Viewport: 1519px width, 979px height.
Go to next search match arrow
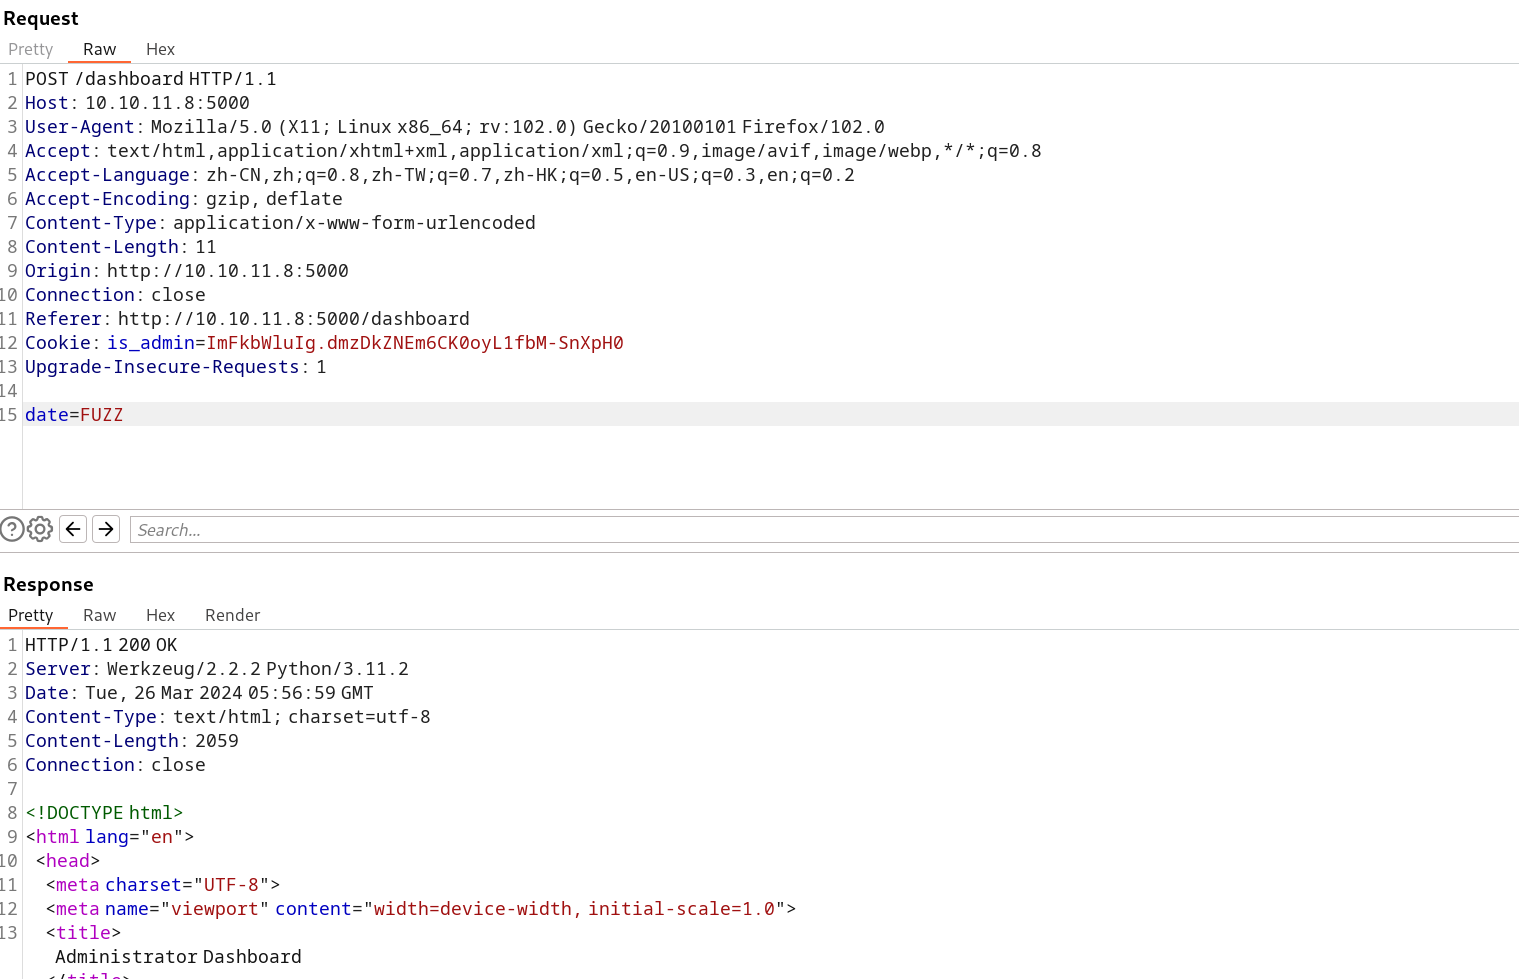[x=106, y=529]
